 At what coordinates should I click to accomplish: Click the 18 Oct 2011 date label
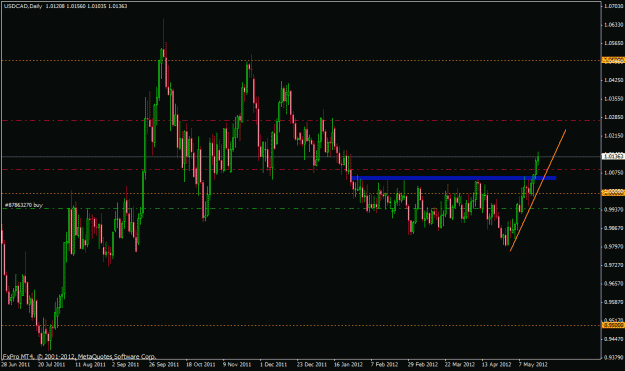(x=201, y=365)
